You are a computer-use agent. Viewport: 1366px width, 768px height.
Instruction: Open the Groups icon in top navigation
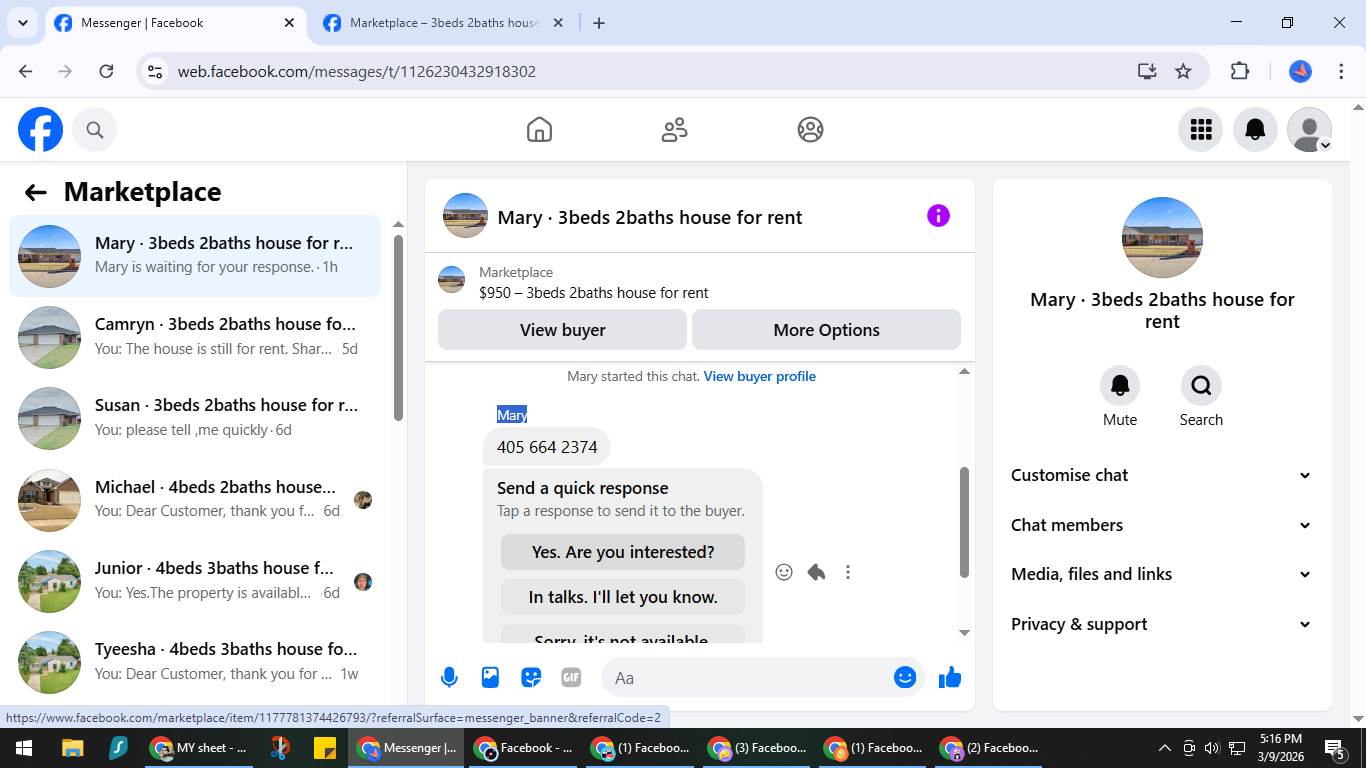pos(810,130)
